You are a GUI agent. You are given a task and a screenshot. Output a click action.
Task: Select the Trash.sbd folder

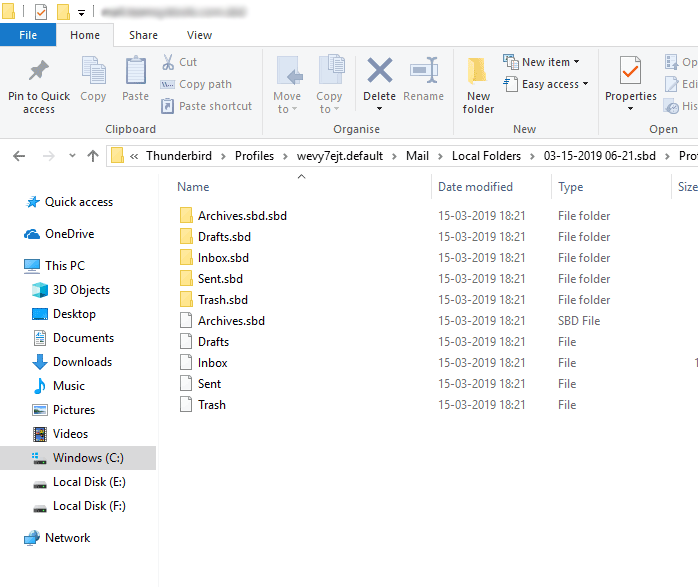point(223,300)
